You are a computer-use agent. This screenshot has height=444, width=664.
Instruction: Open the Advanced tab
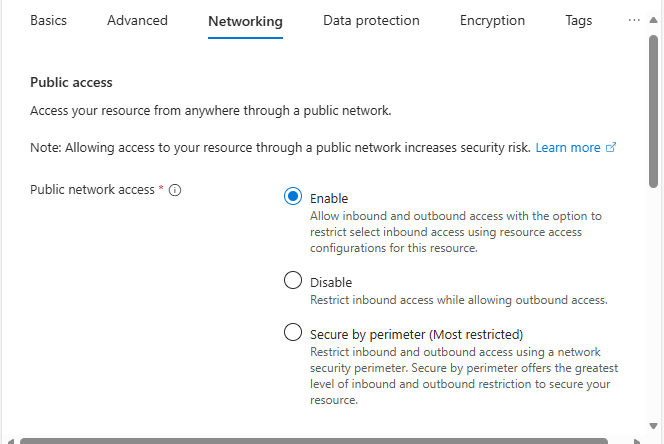(137, 20)
